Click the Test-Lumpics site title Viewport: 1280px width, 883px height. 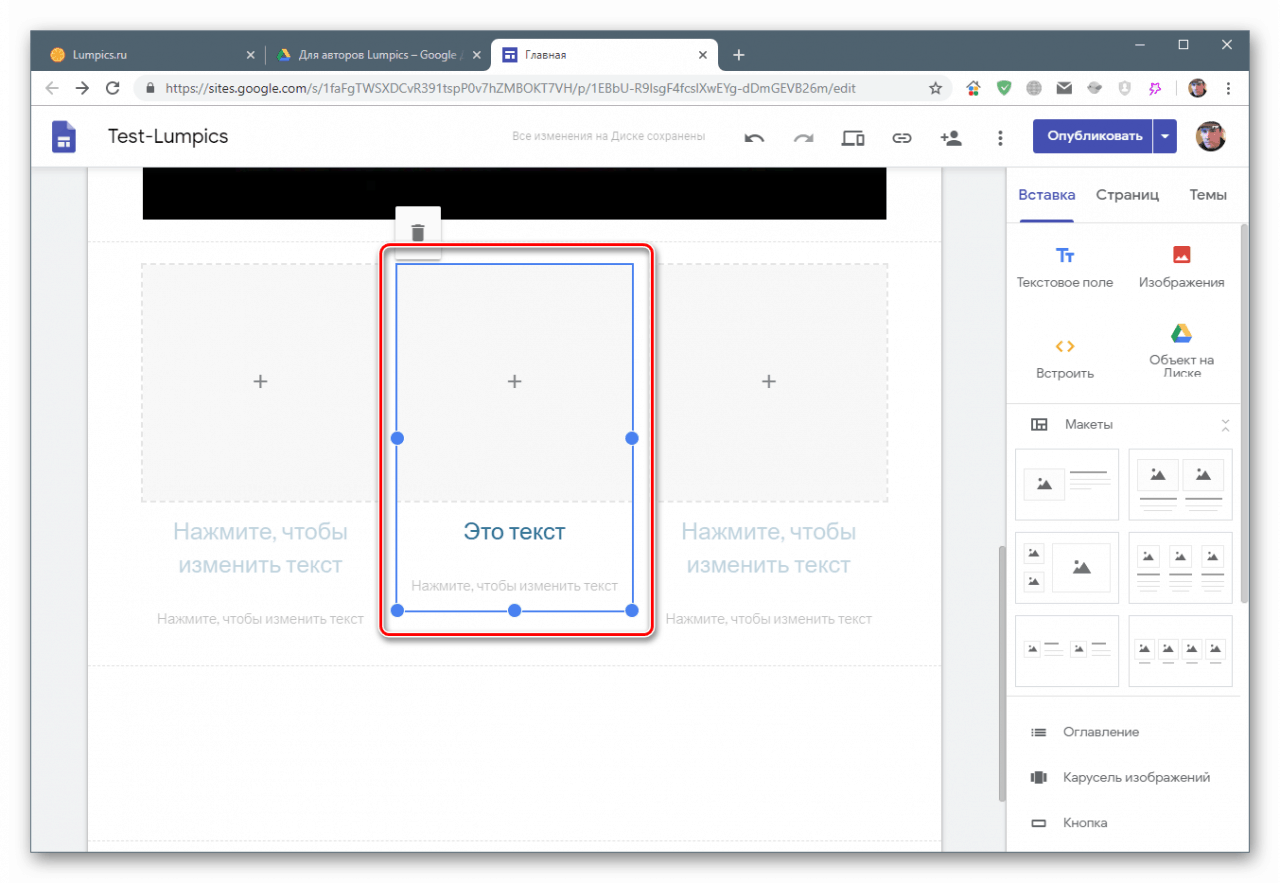click(168, 136)
